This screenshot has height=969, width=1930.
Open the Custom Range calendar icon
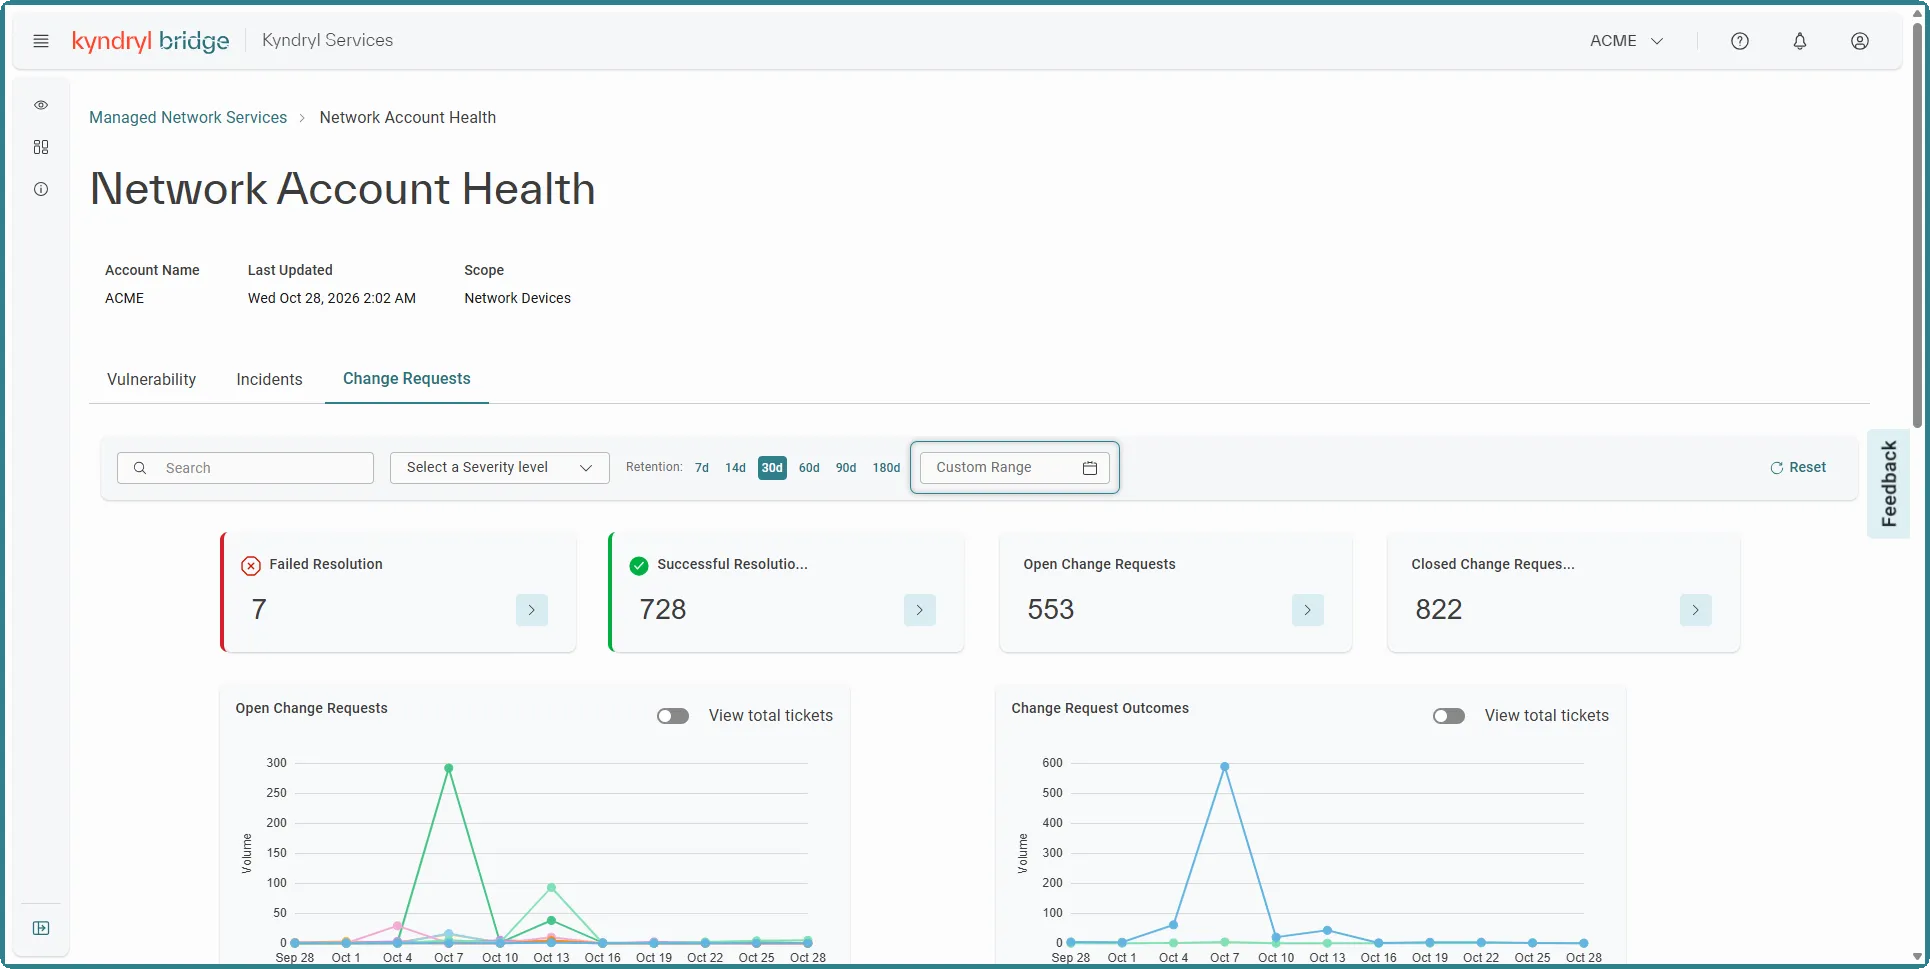[1090, 468]
